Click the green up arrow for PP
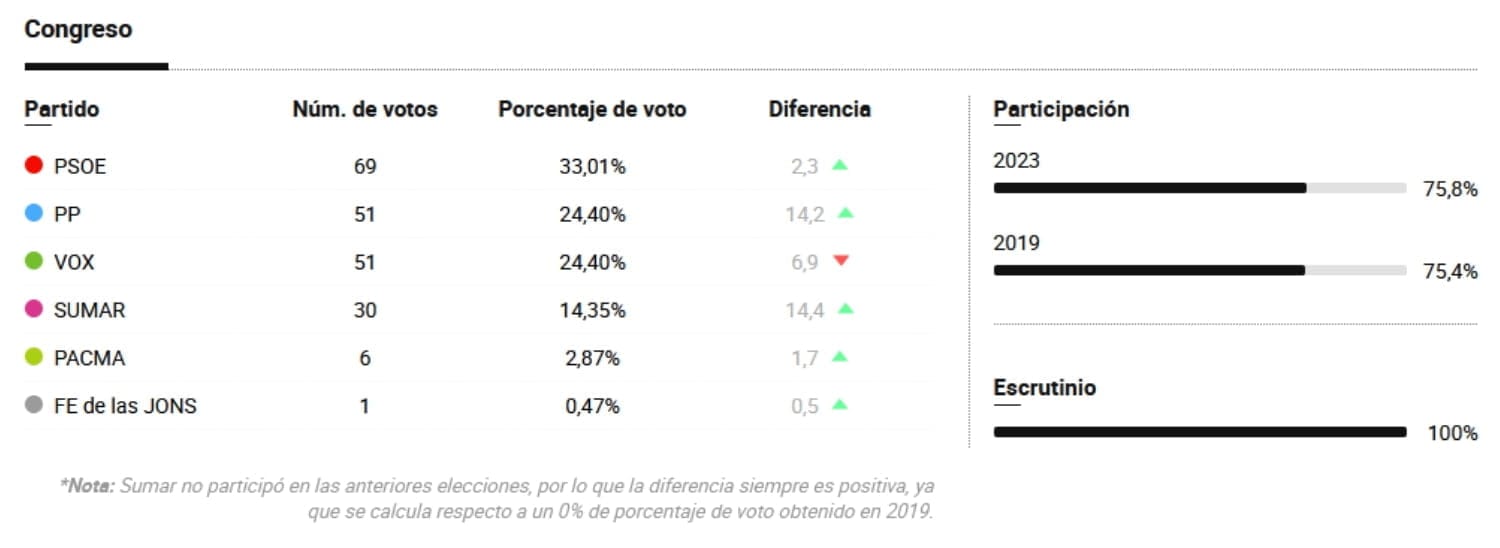Image resolution: width=1500 pixels, height=548 pixels. coord(845,213)
